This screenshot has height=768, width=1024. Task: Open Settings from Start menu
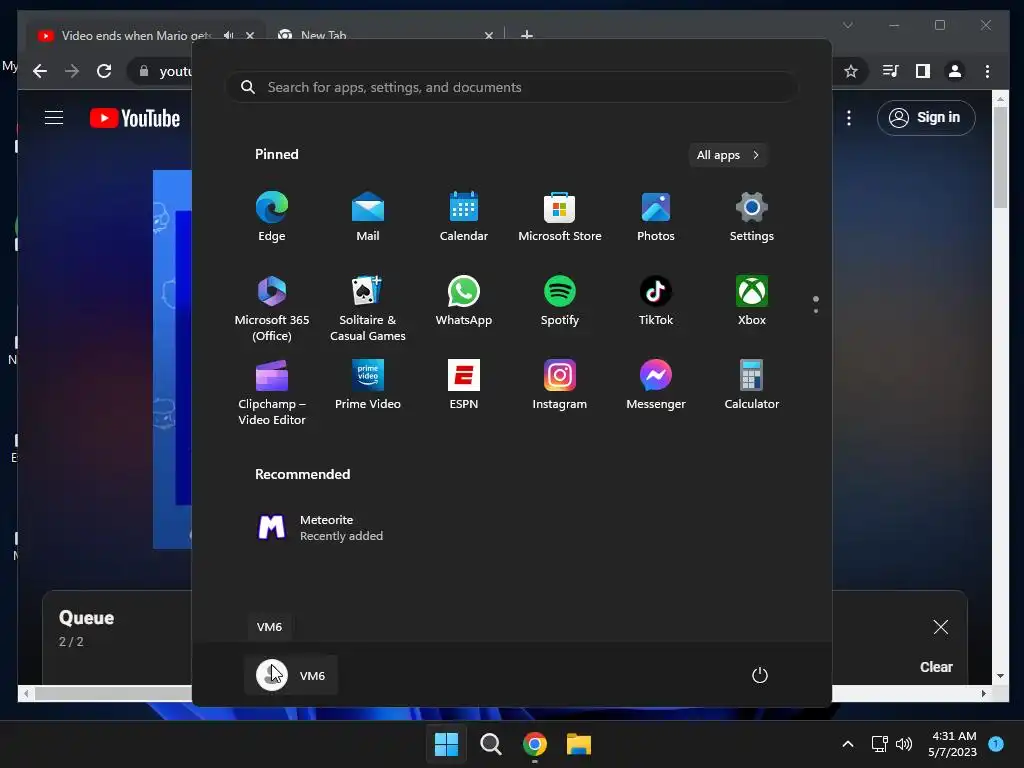[x=752, y=217]
